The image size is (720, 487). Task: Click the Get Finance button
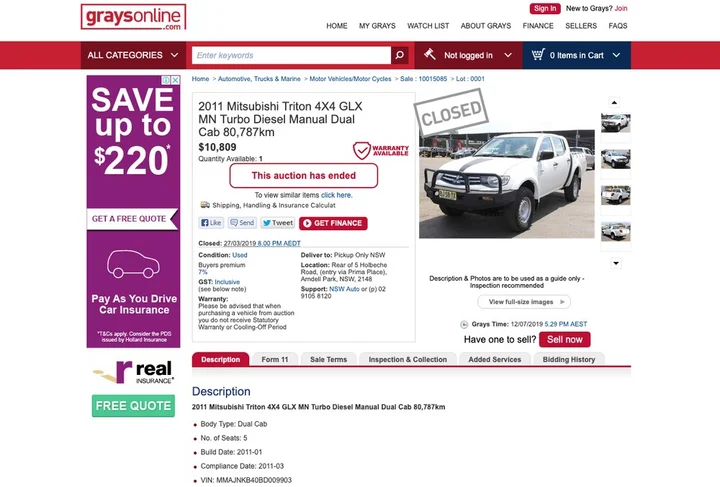pyautogui.click(x=333, y=223)
